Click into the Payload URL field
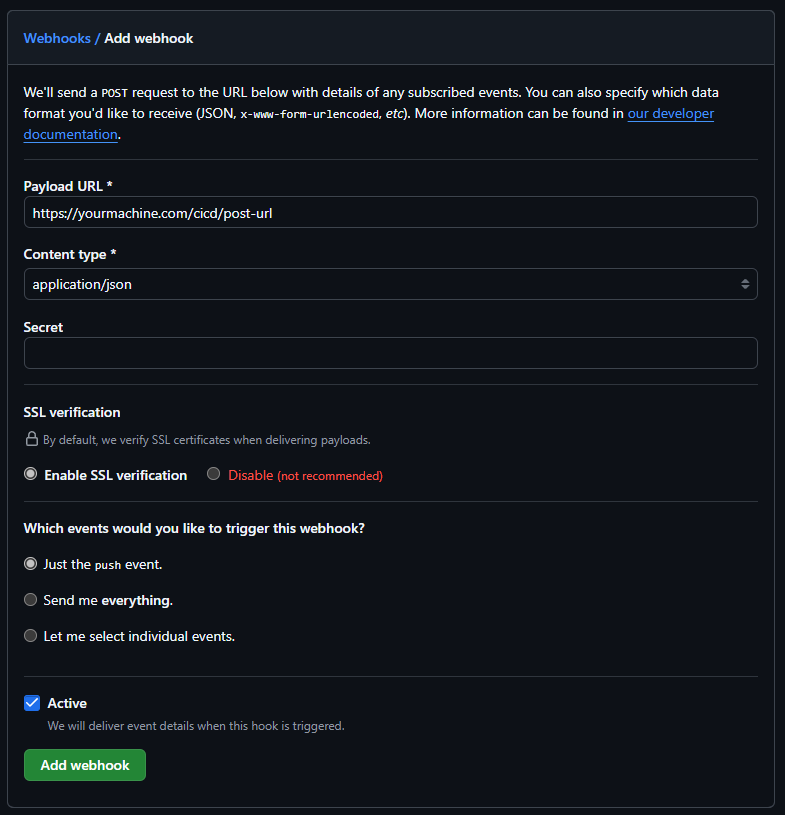 coord(390,213)
